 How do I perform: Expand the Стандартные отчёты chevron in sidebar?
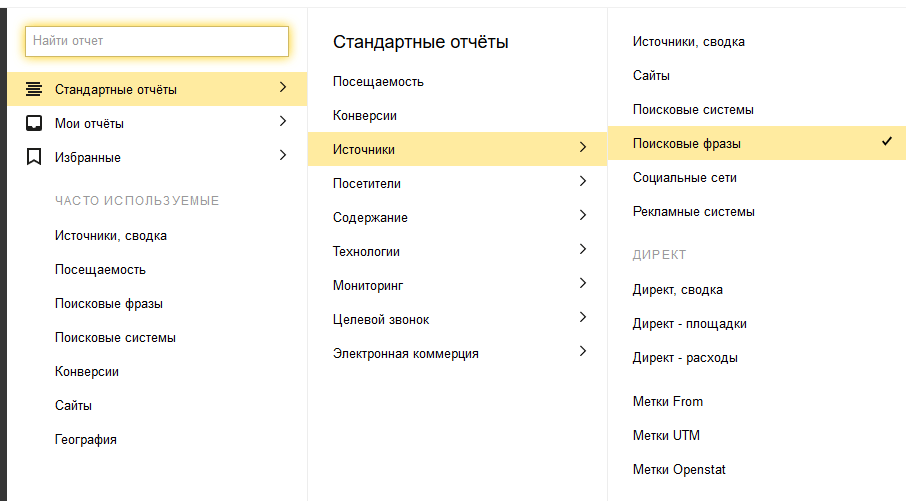click(x=283, y=88)
